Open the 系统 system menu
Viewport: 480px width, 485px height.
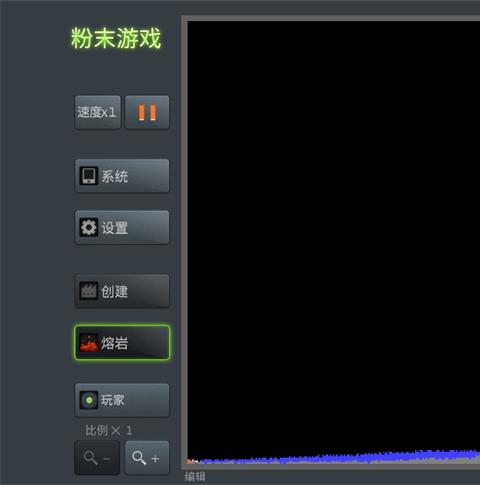[122, 176]
